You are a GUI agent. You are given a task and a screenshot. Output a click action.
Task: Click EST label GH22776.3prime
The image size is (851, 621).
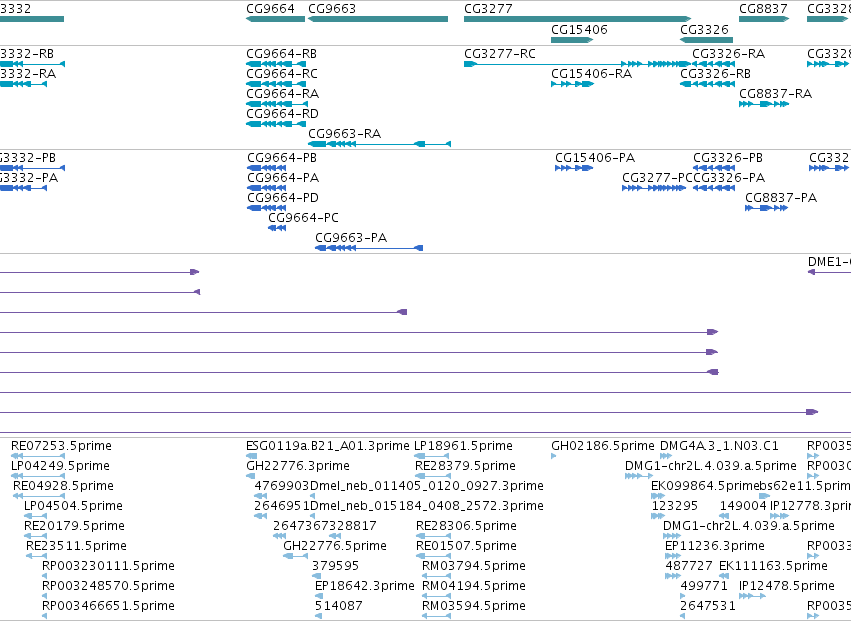tap(298, 466)
